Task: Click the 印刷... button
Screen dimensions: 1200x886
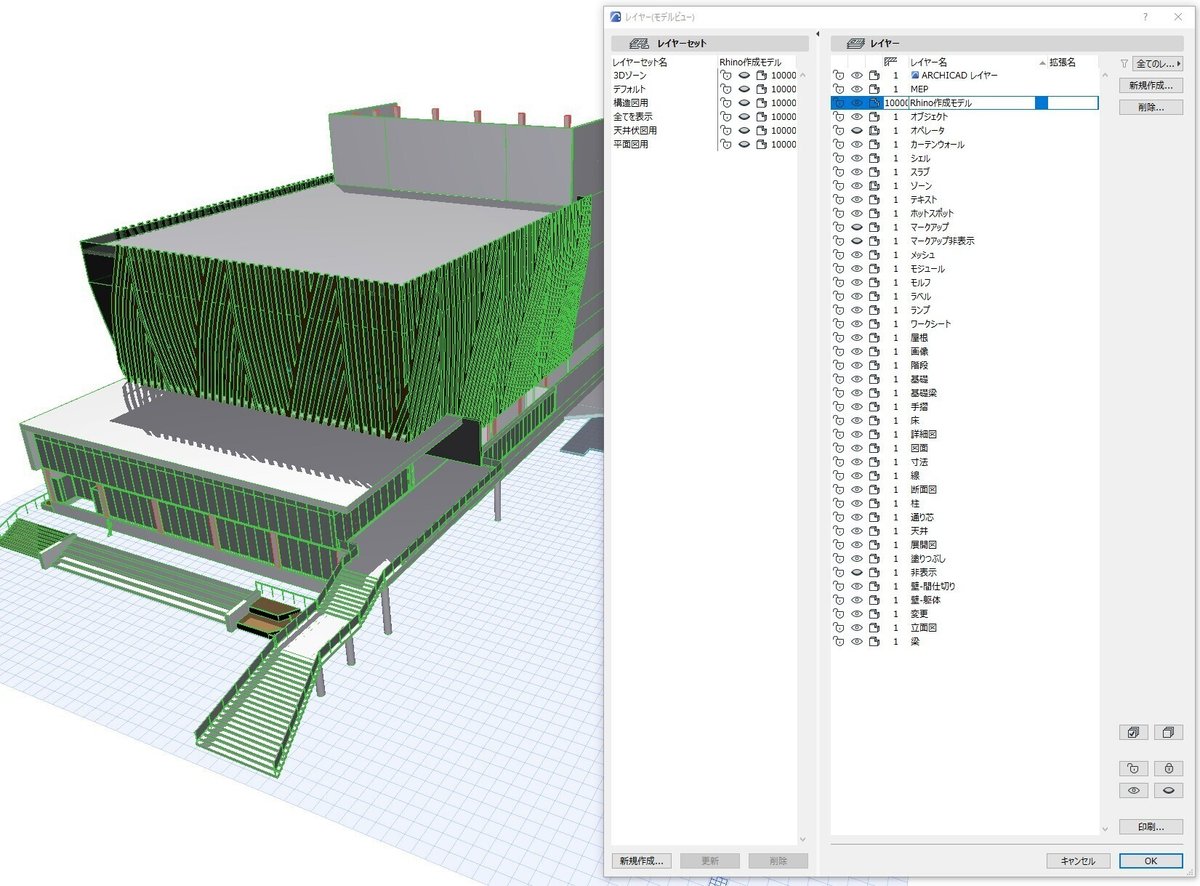Action: tap(1151, 827)
